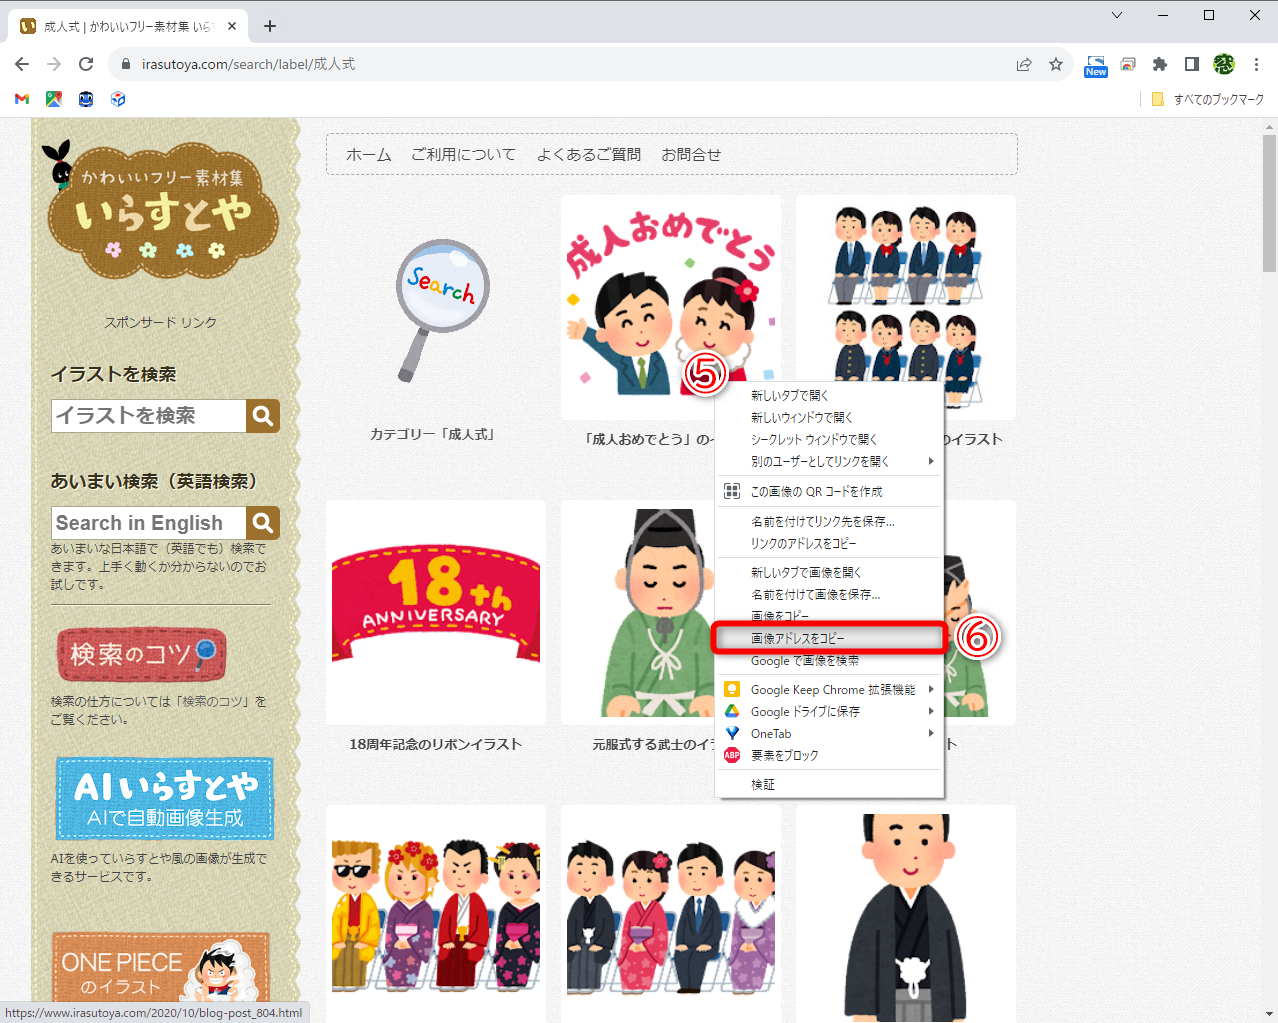
Task: Click the share icon in the address bar
Action: pyautogui.click(x=1023, y=63)
